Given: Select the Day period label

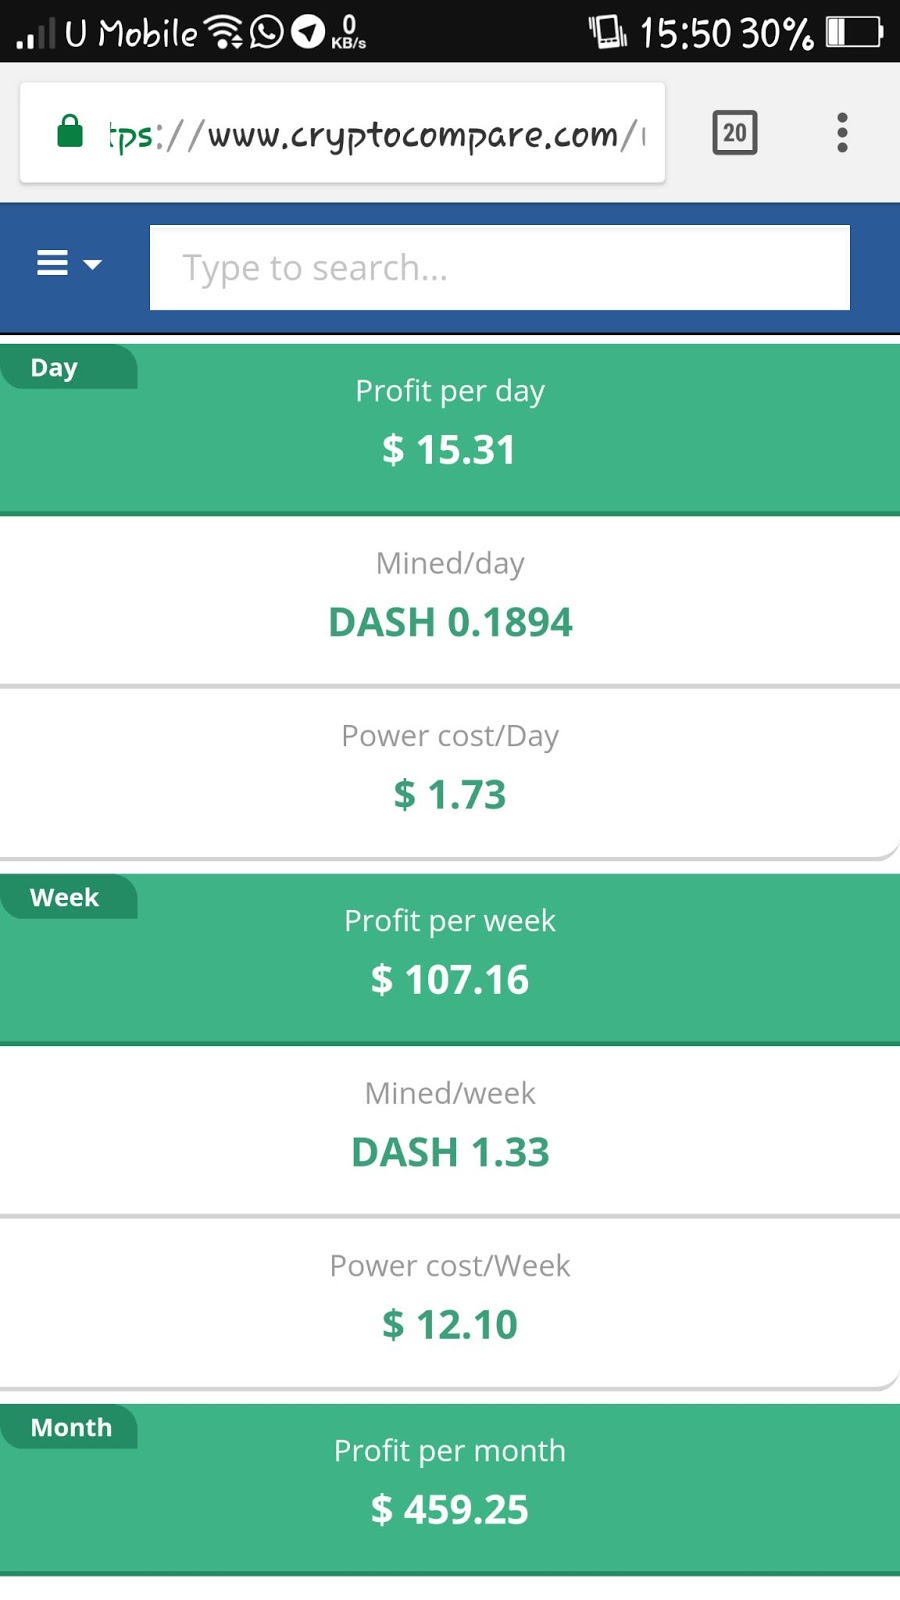Looking at the screenshot, I should pyautogui.click(x=55, y=368).
